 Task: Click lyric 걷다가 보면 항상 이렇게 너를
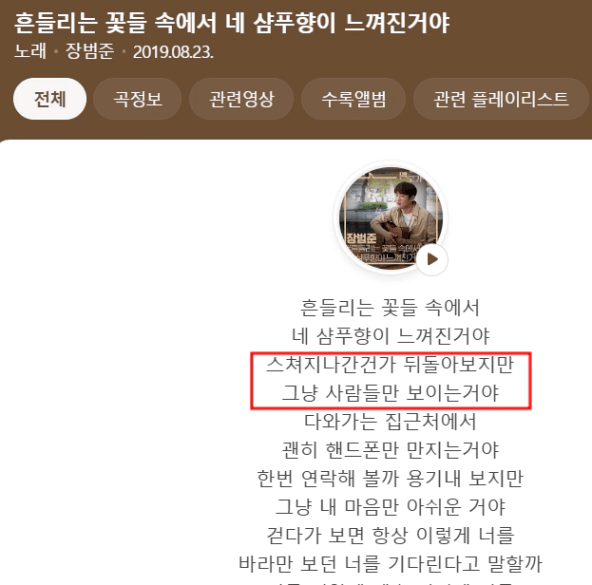click(390, 535)
